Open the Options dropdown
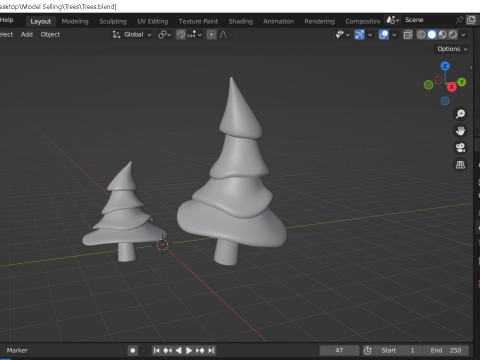Image resolution: width=480 pixels, height=360 pixels. [452, 49]
